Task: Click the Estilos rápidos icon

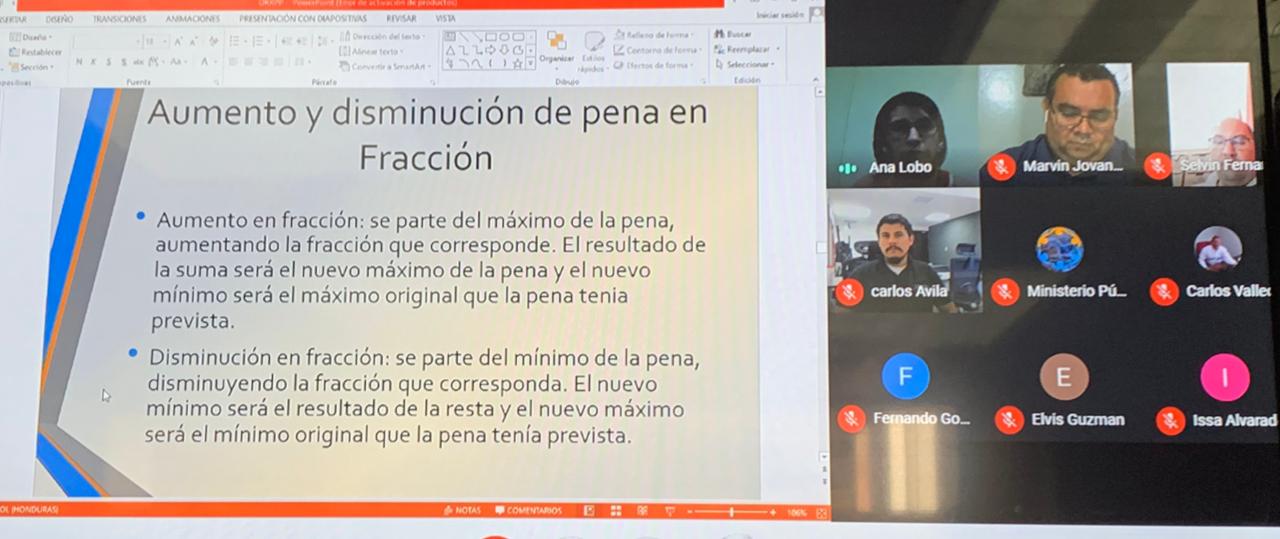Action: click(593, 48)
